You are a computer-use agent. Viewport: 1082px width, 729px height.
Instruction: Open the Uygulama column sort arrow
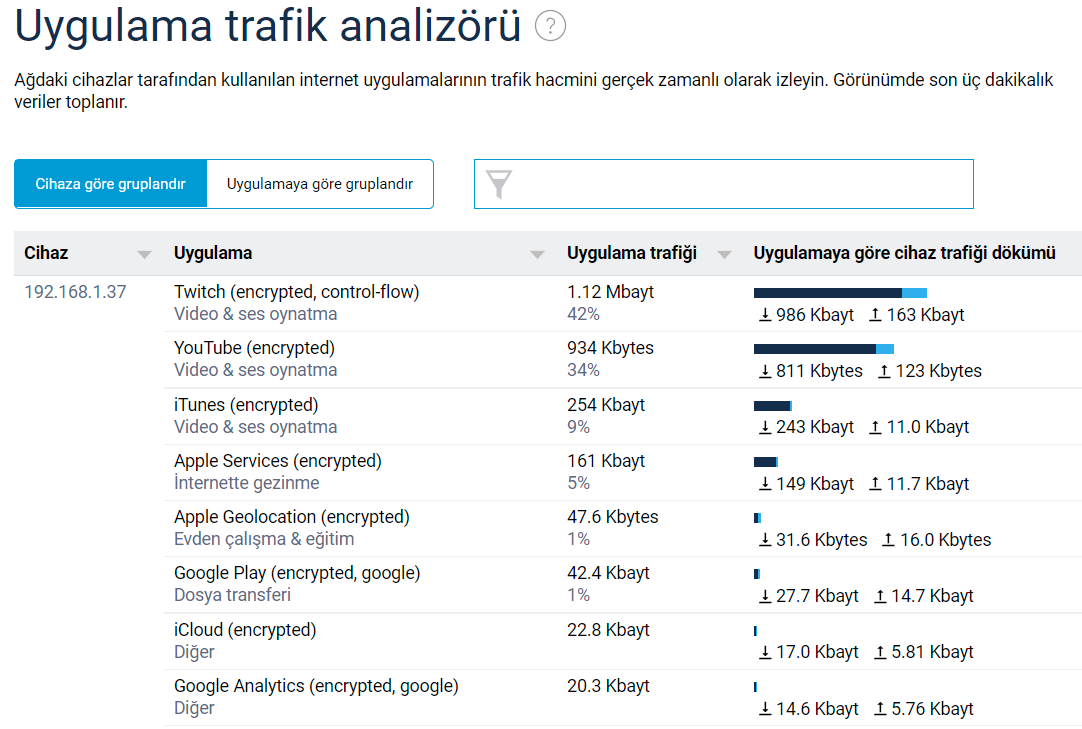tap(538, 255)
